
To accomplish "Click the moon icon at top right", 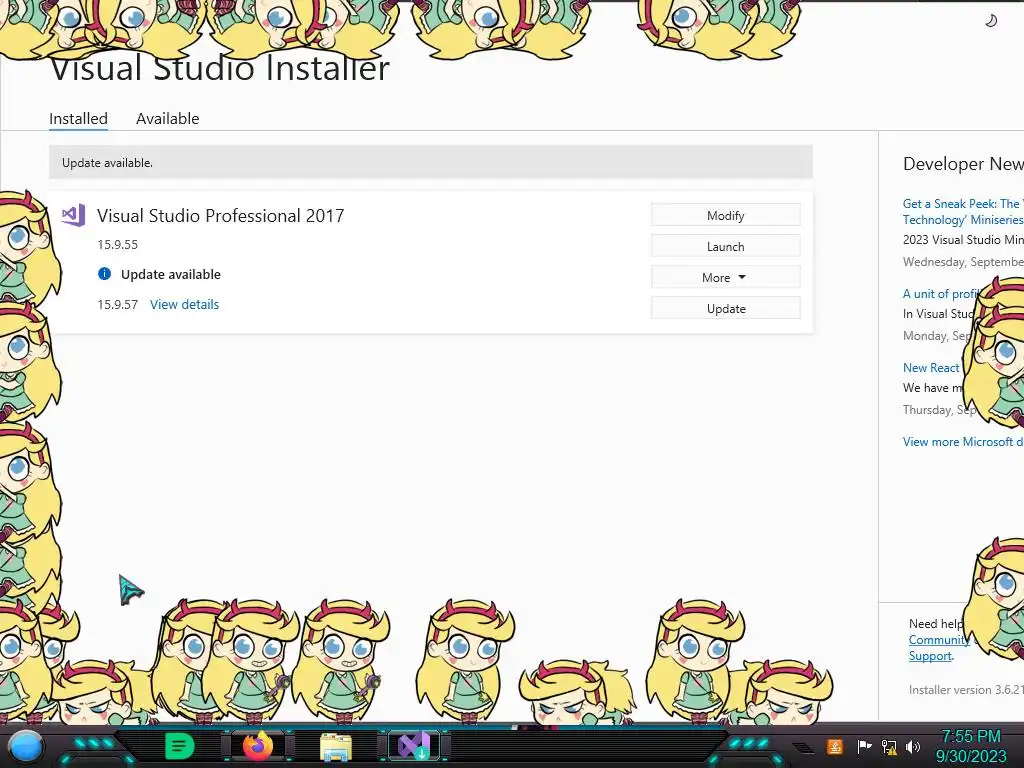I will point(991,21).
